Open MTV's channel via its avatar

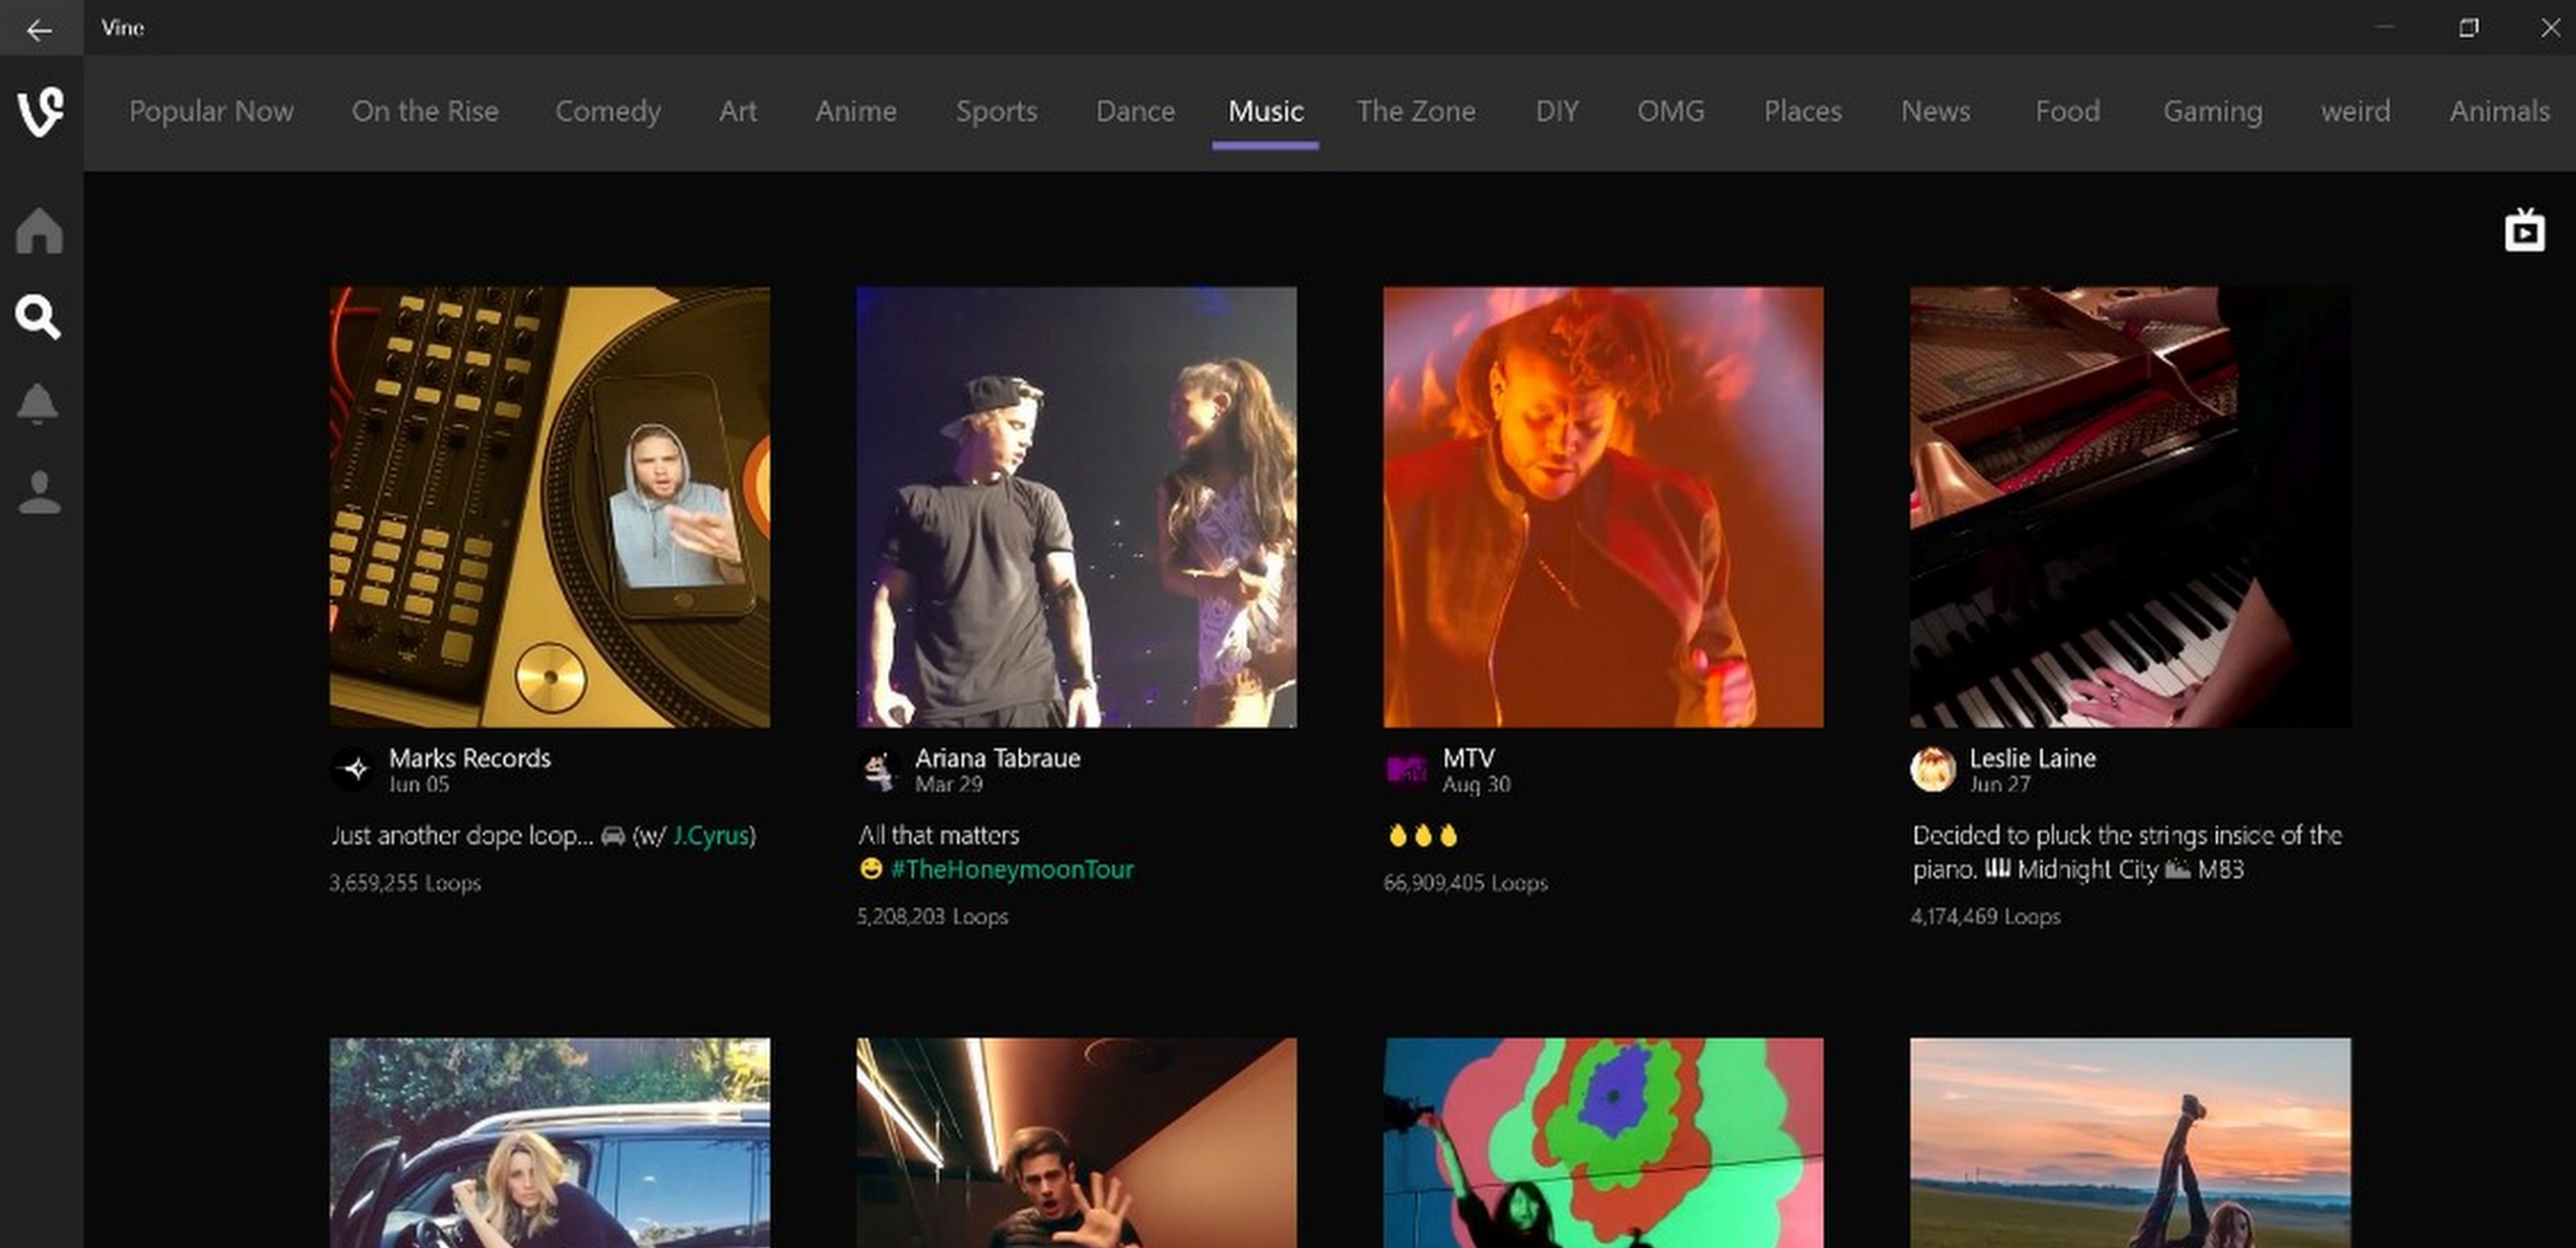[x=1408, y=770]
